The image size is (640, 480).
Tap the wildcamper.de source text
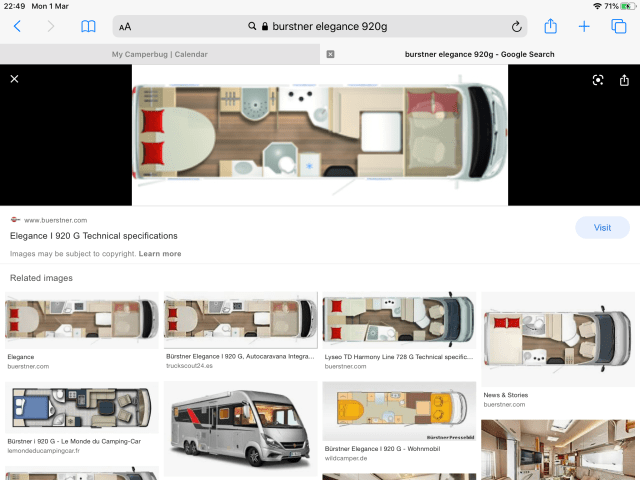point(346,458)
